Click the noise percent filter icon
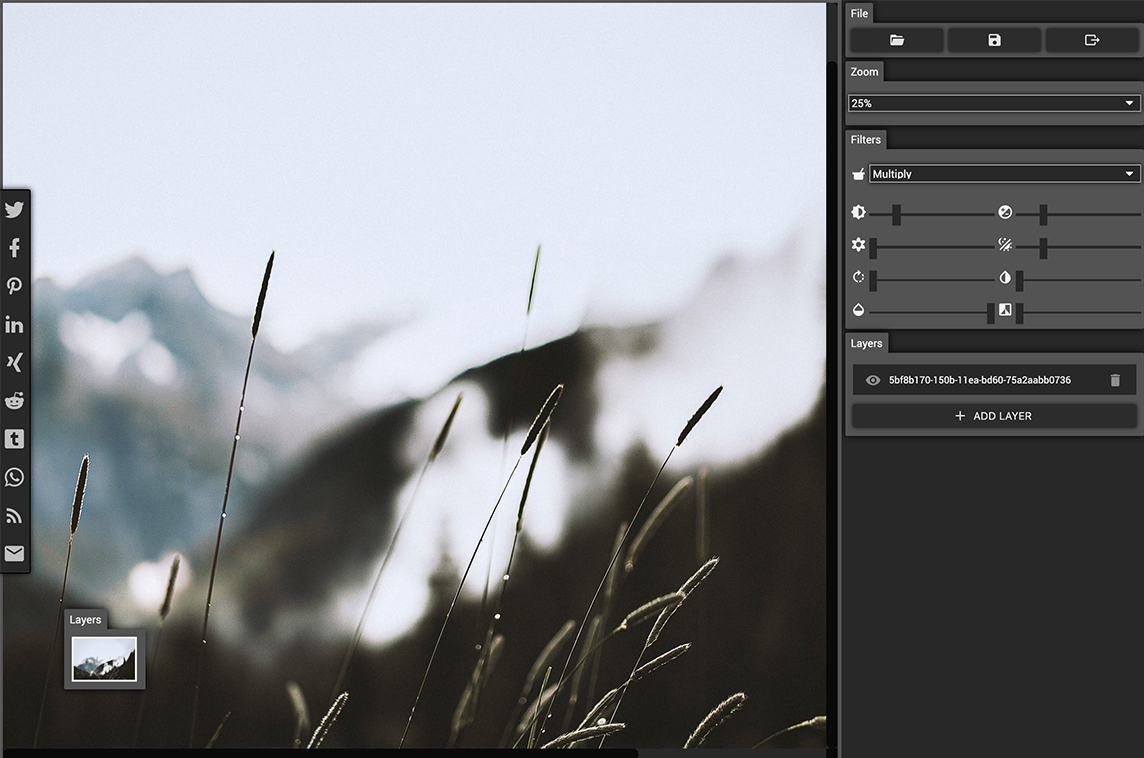The width and height of the screenshot is (1144, 758). click(1005, 245)
